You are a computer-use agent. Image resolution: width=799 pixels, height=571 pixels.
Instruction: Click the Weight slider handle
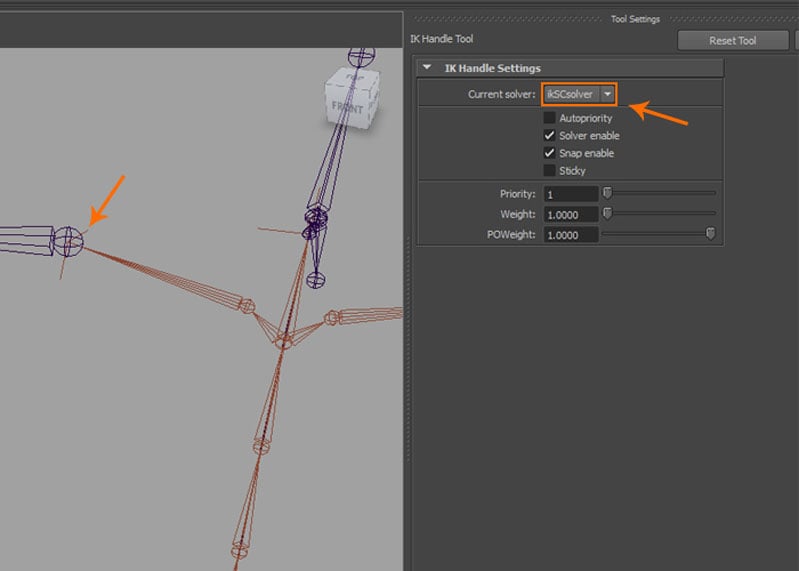click(x=606, y=213)
